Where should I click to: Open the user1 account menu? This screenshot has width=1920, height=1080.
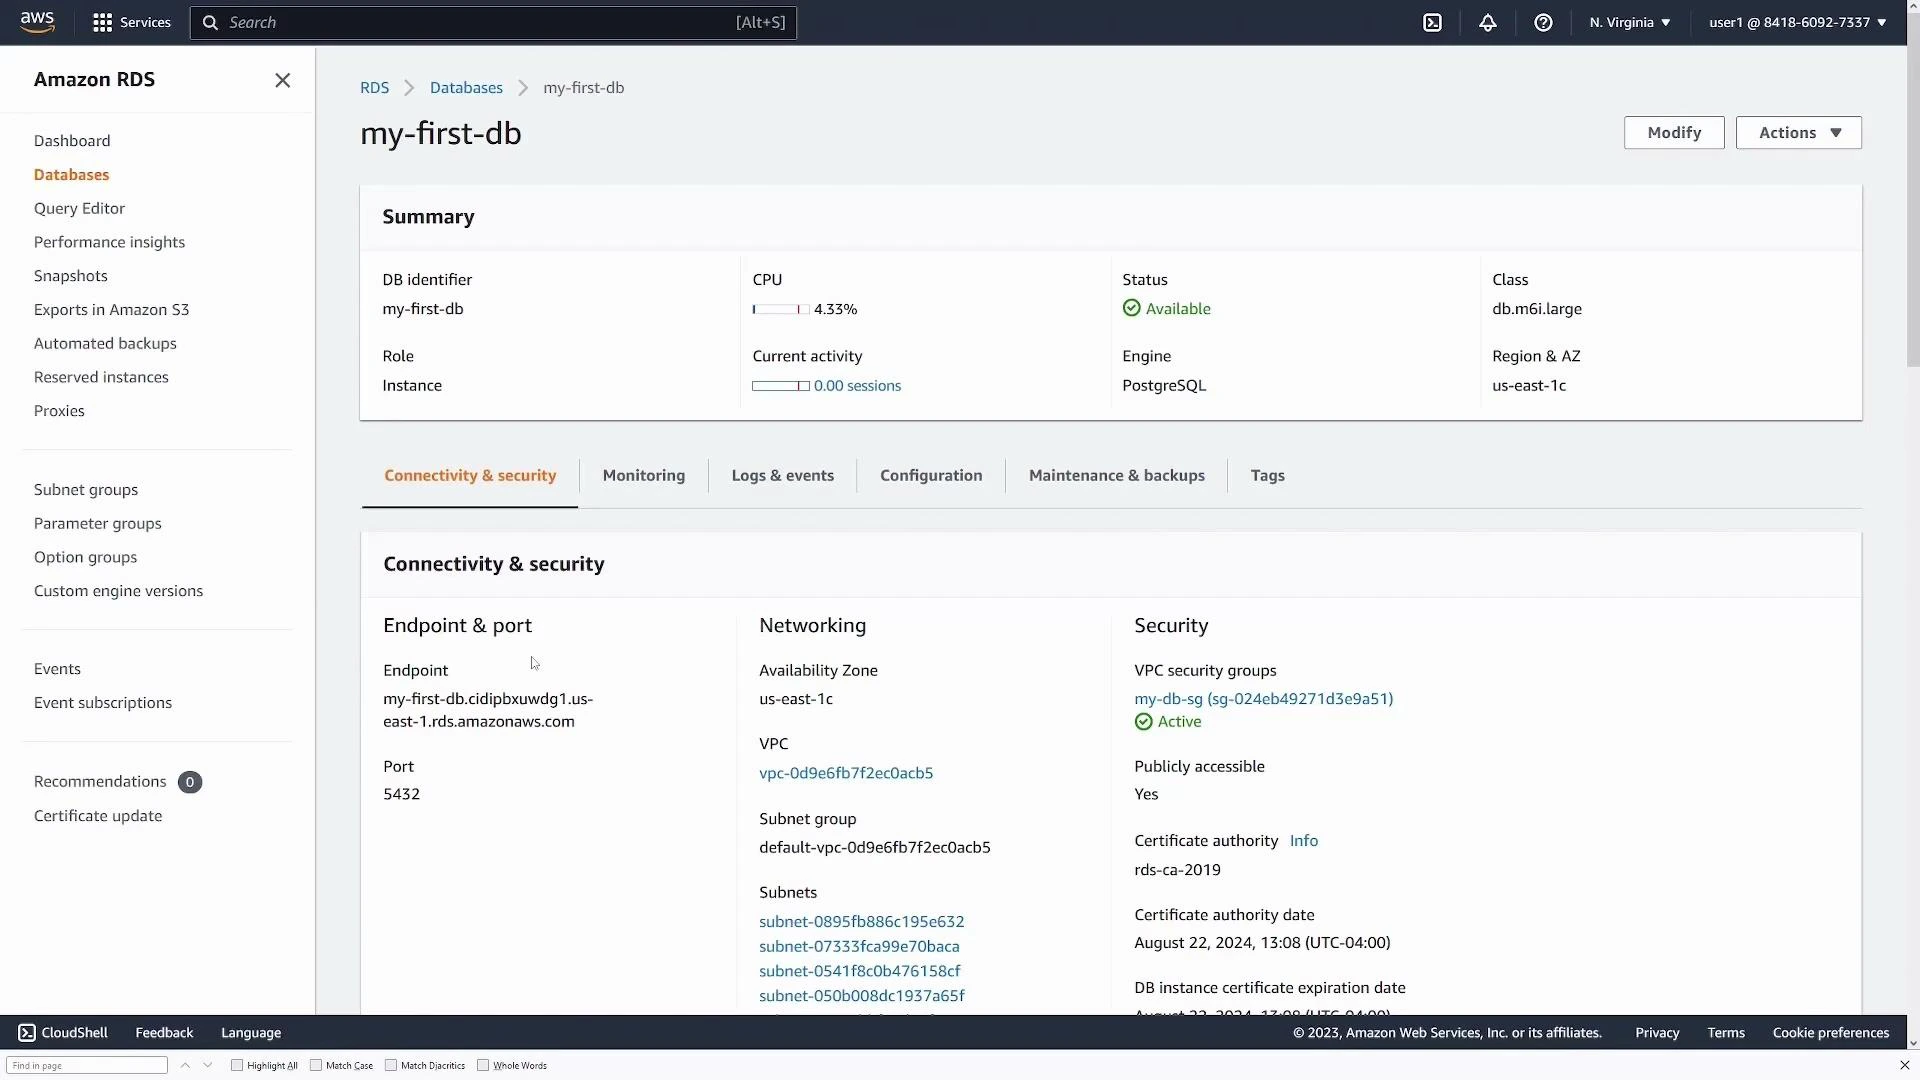(x=1795, y=22)
